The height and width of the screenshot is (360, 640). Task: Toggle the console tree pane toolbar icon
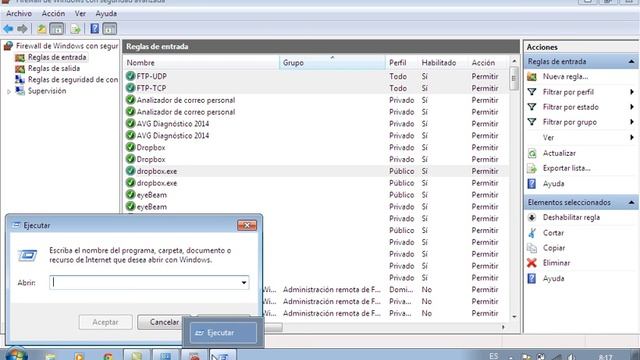56,29
